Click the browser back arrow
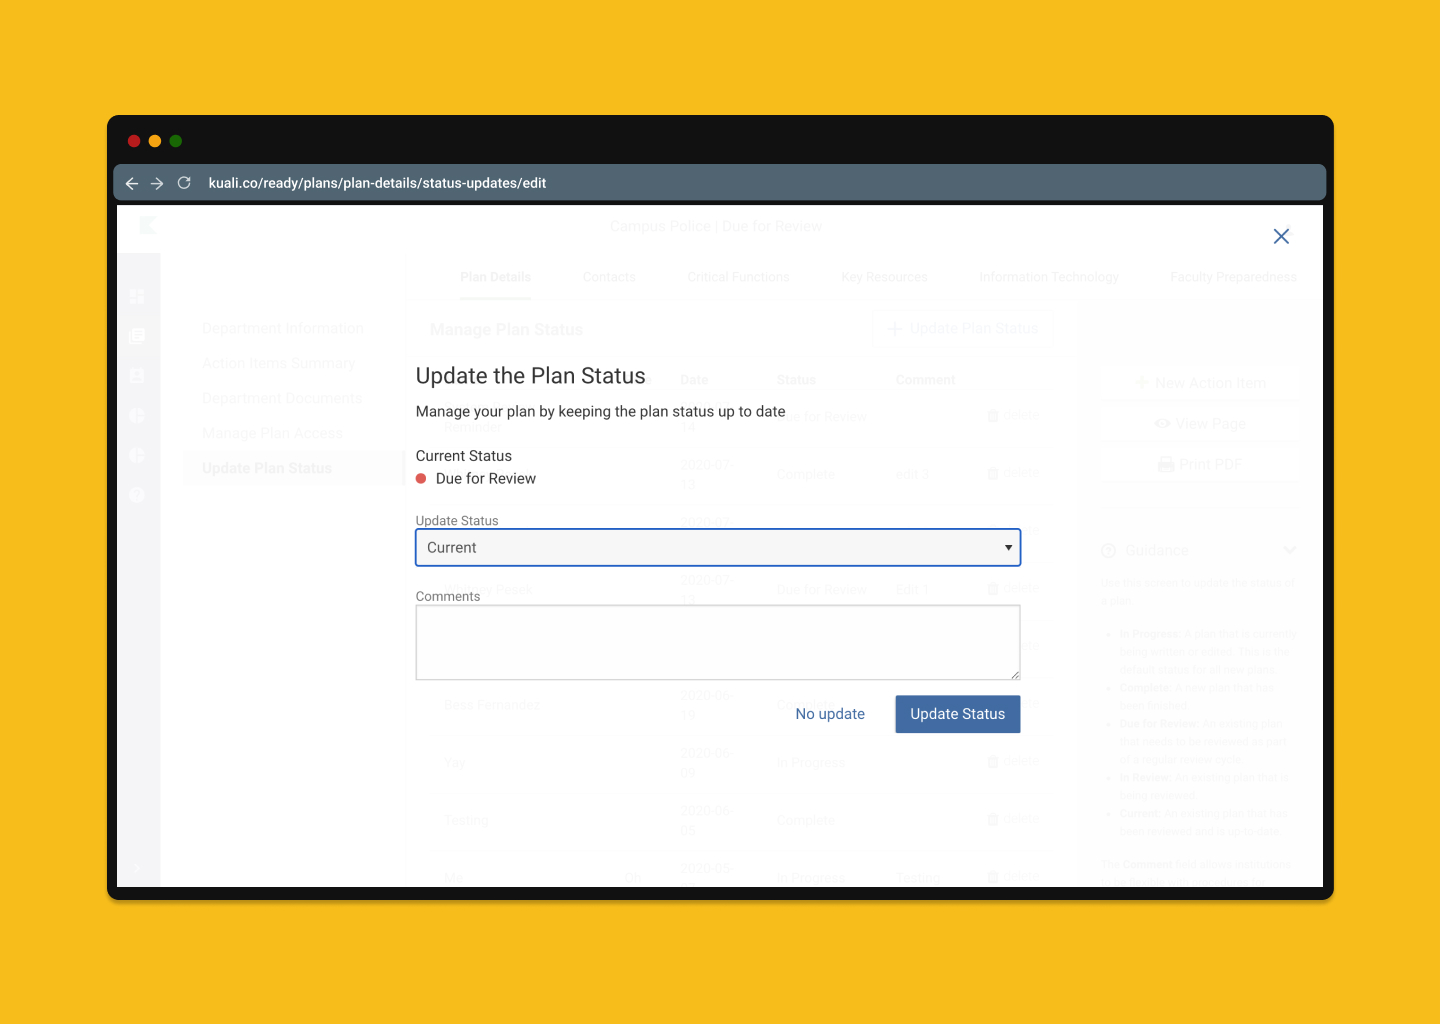Viewport: 1440px width, 1024px height. pos(132,183)
